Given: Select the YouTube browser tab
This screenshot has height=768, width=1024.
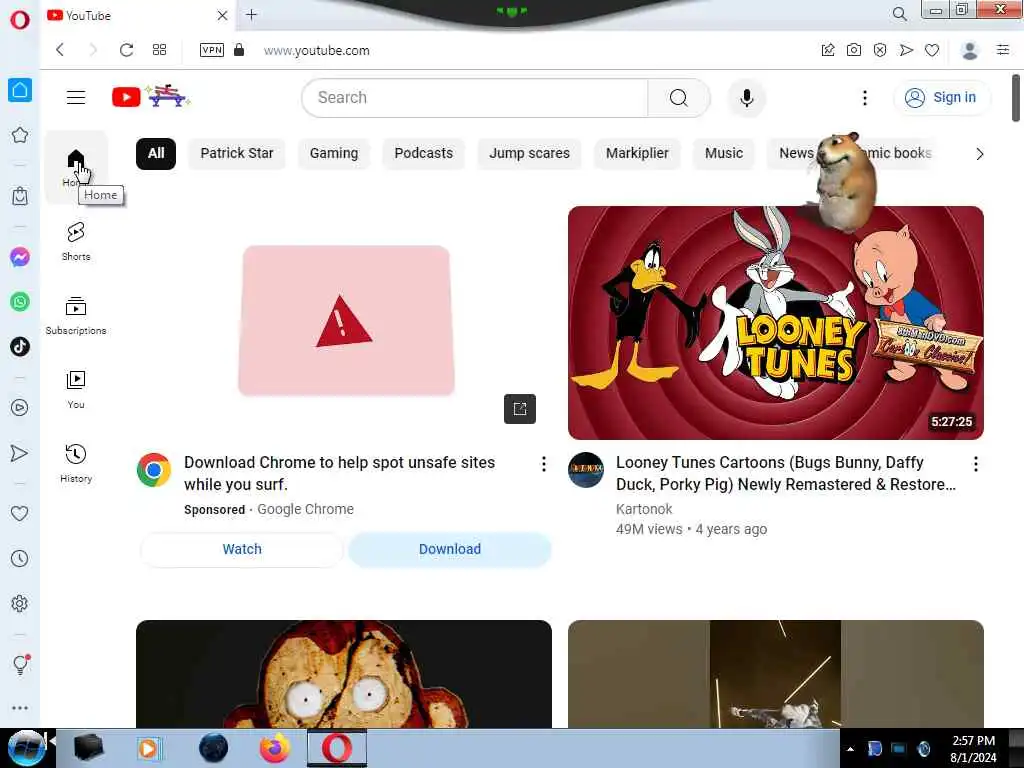Looking at the screenshot, I should tap(137, 15).
